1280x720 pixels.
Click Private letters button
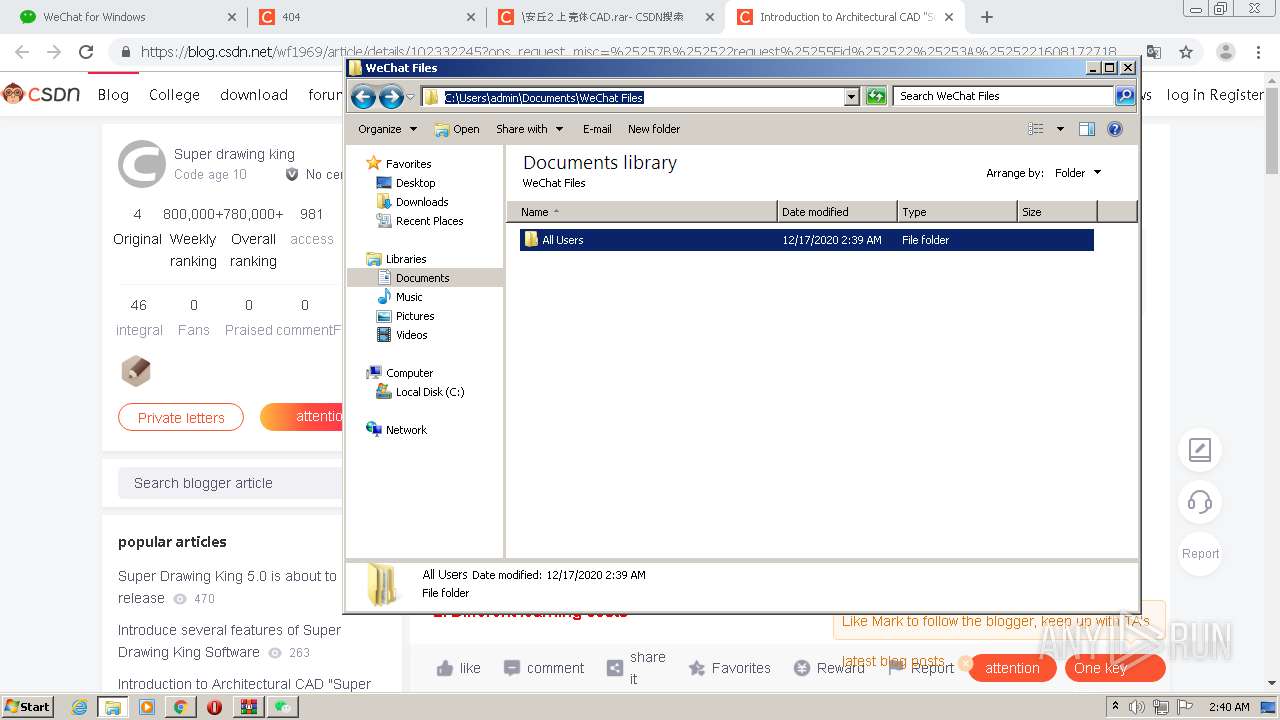[181, 417]
